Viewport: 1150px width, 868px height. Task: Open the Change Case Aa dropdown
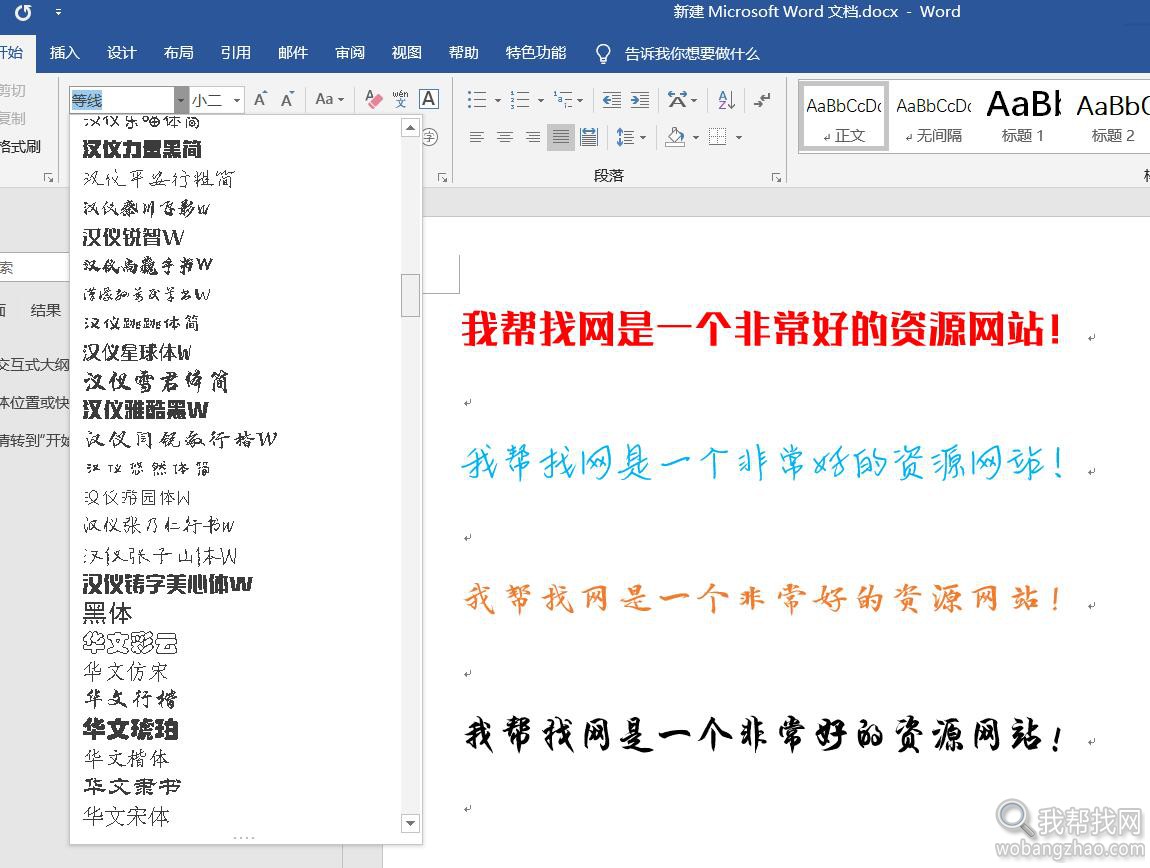(x=329, y=99)
